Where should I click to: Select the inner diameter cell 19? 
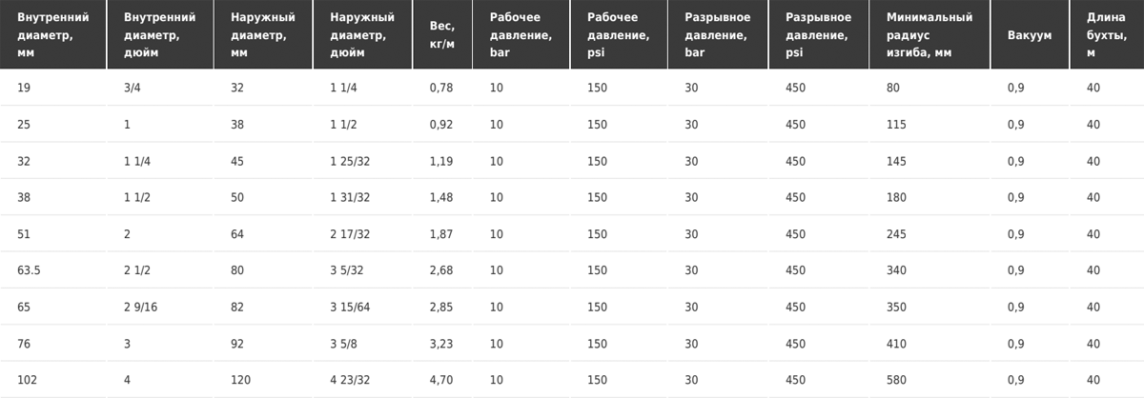pos(23,88)
